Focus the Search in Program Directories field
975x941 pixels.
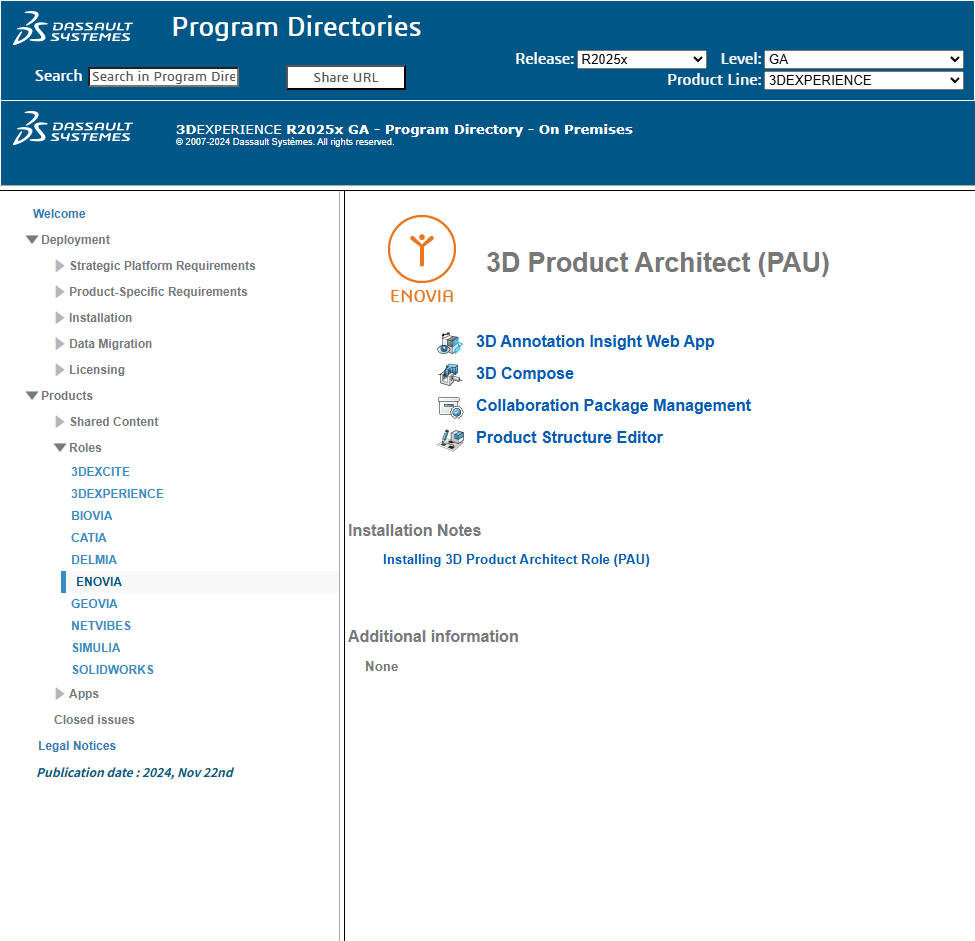tap(164, 76)
